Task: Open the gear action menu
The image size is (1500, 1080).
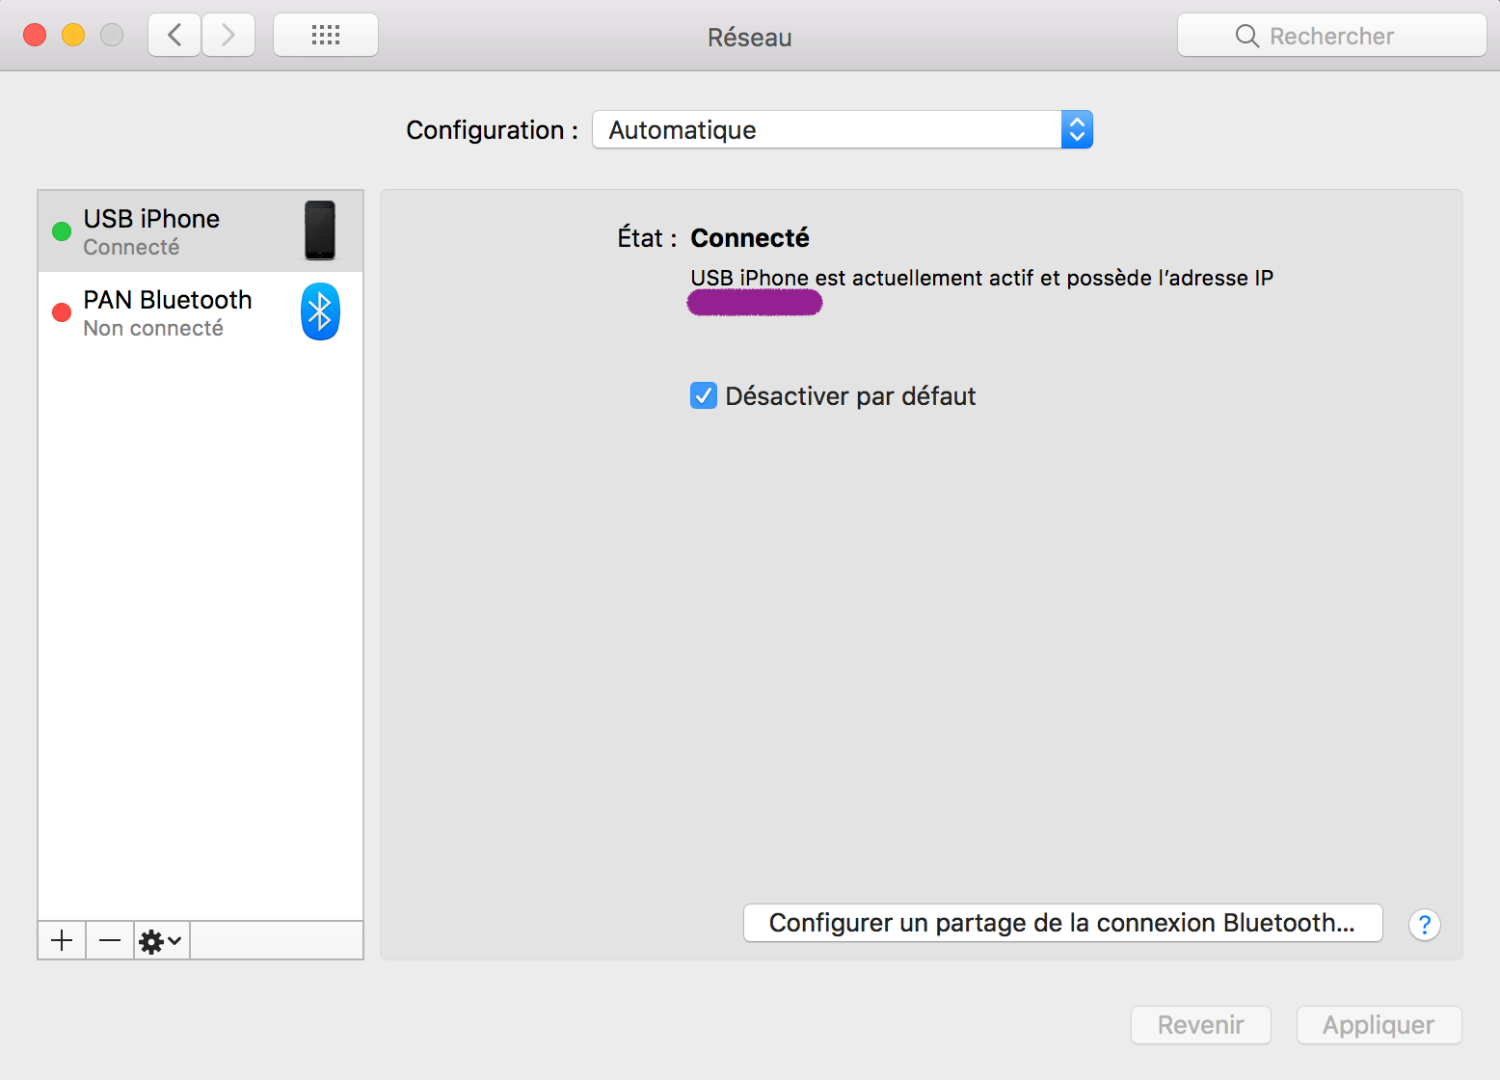Action: [160, 941]
